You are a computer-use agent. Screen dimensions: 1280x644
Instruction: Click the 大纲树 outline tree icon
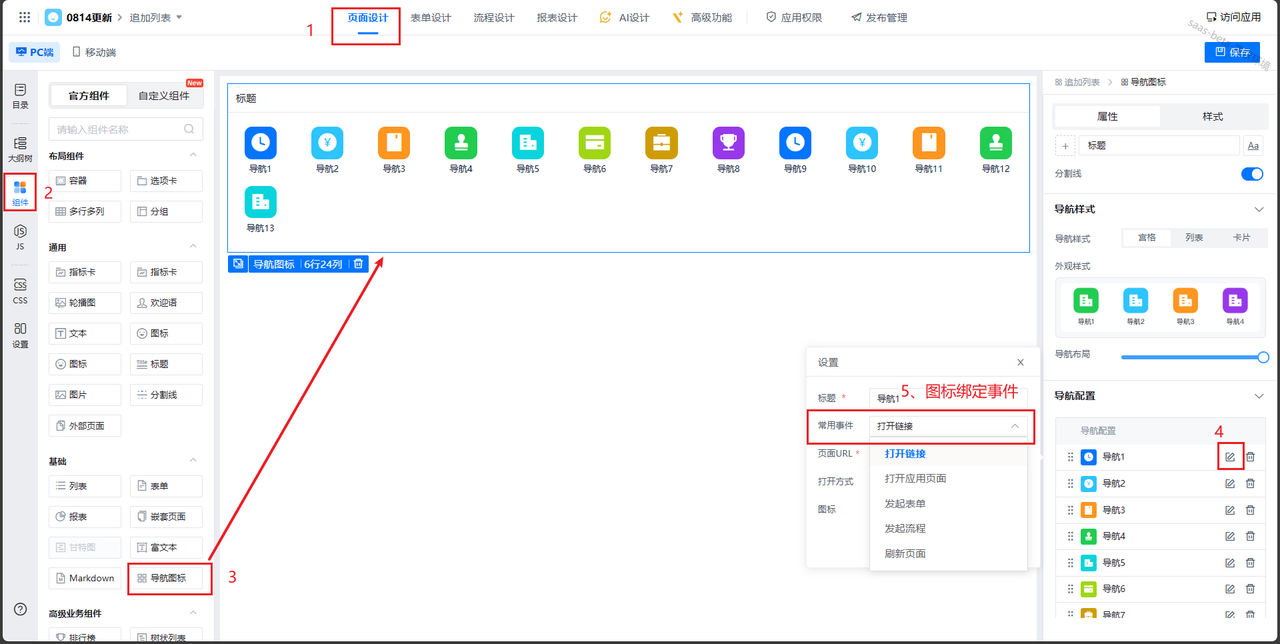(x=20, y=149)
